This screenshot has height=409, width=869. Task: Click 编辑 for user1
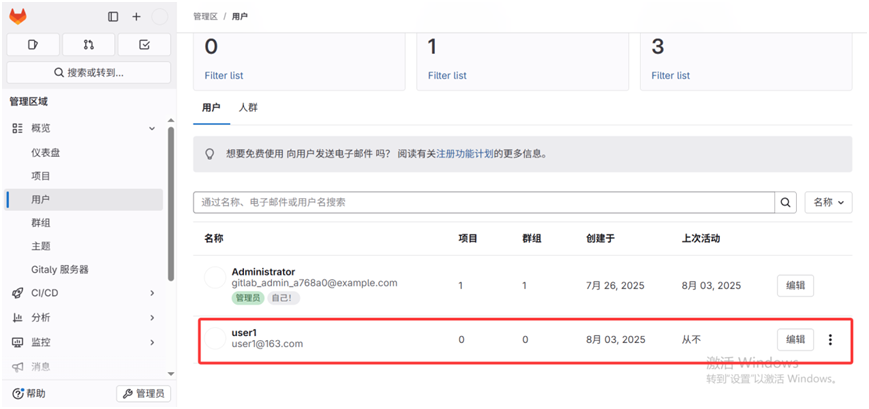795,340
